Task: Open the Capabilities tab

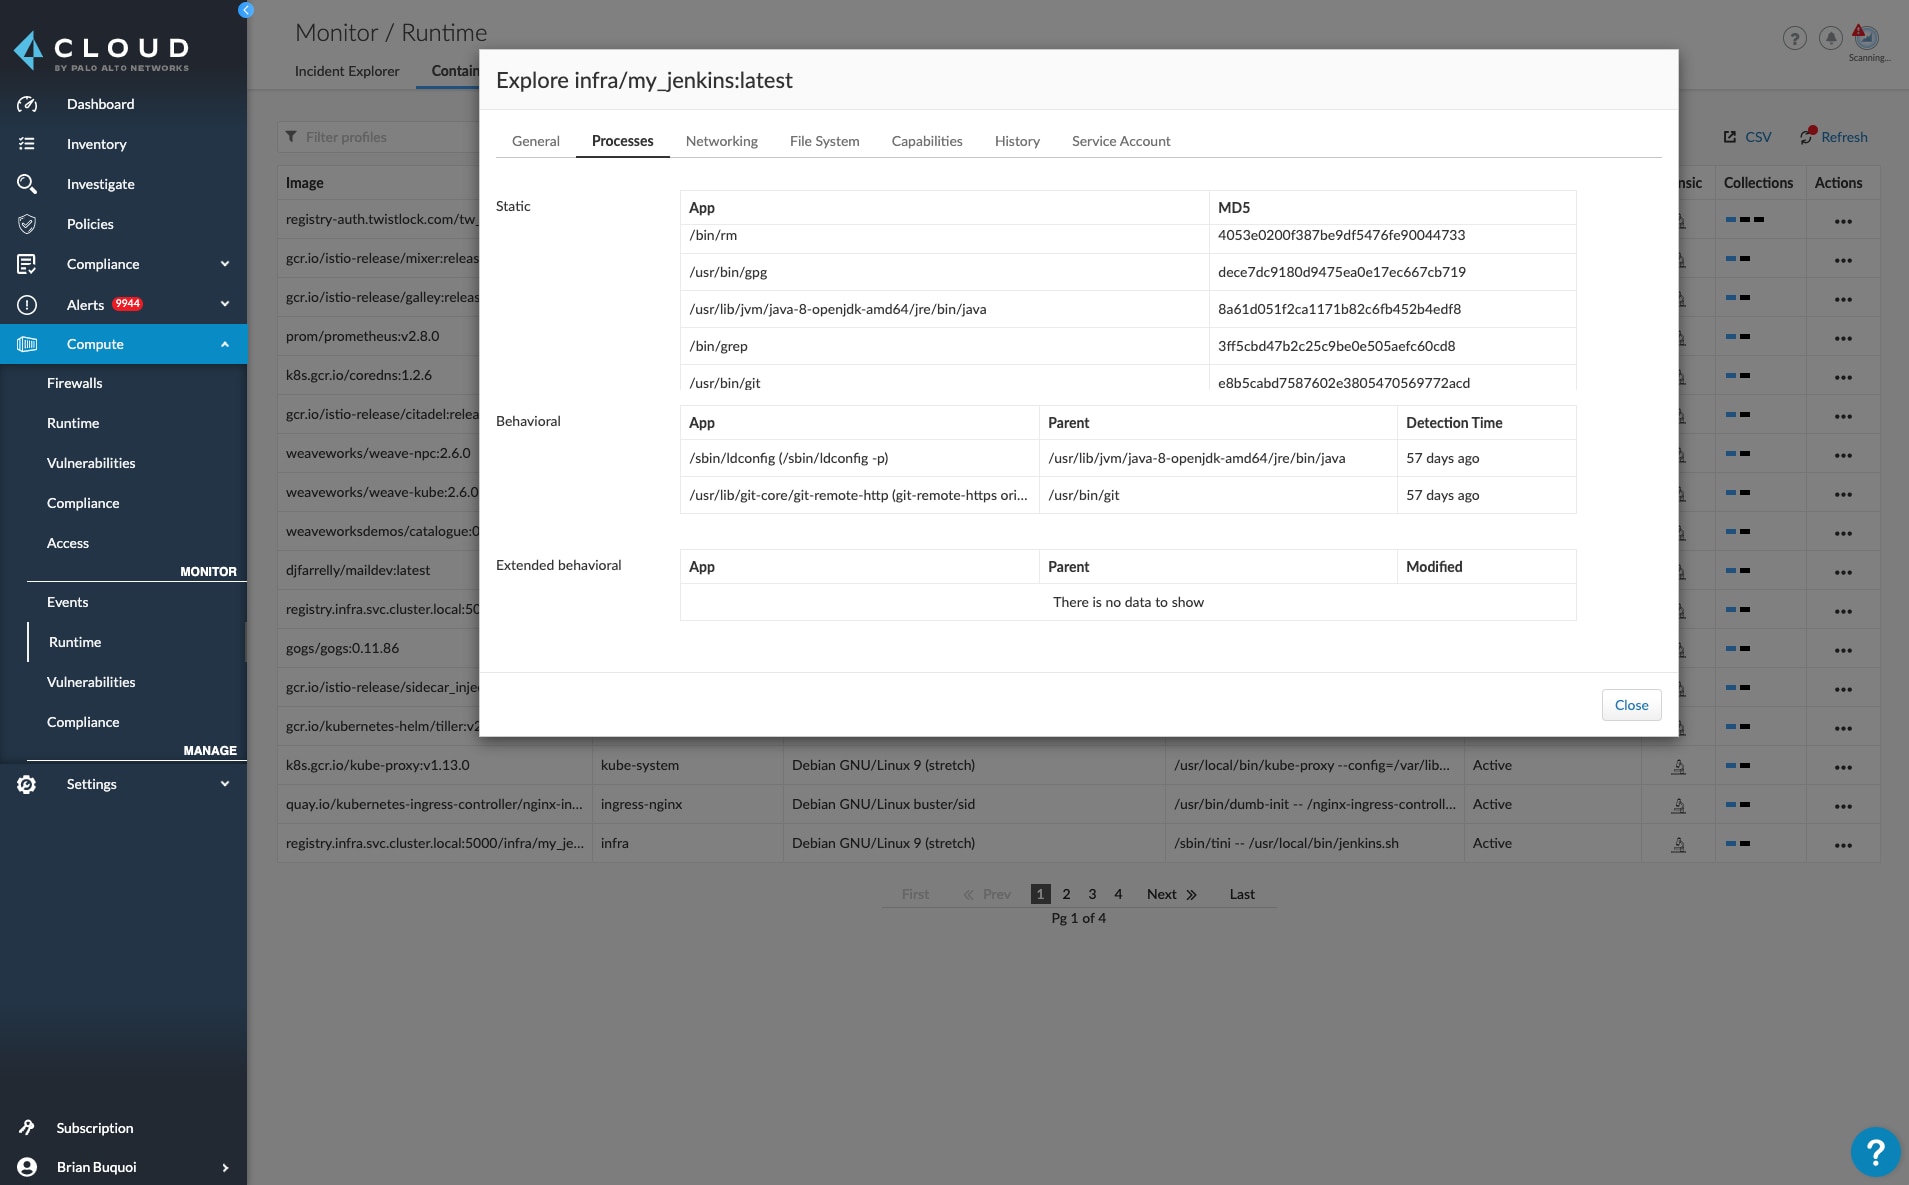Action: (927, 141)
